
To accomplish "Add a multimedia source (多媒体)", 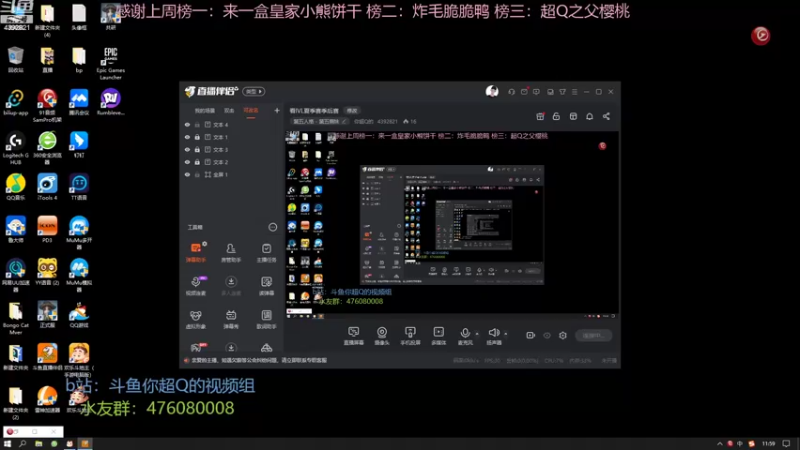I will pyautogui.click(x=439, y=336).
